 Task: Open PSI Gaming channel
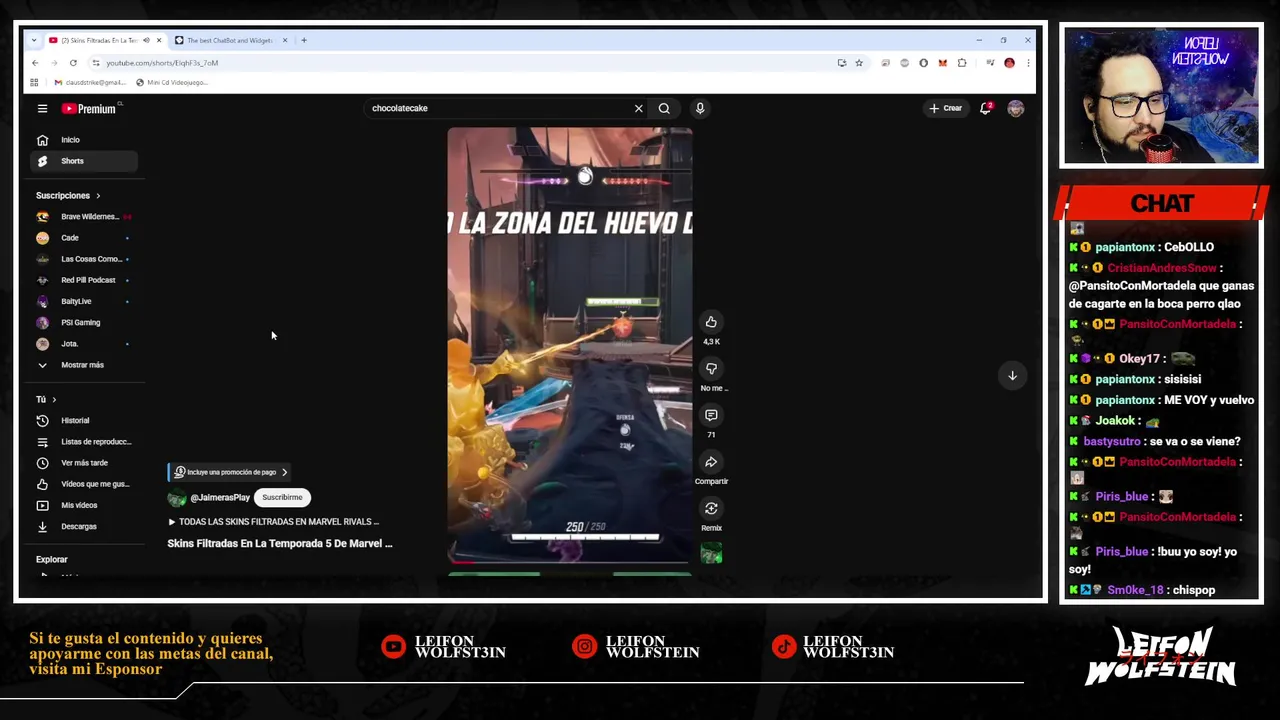[x=84, y=323]
